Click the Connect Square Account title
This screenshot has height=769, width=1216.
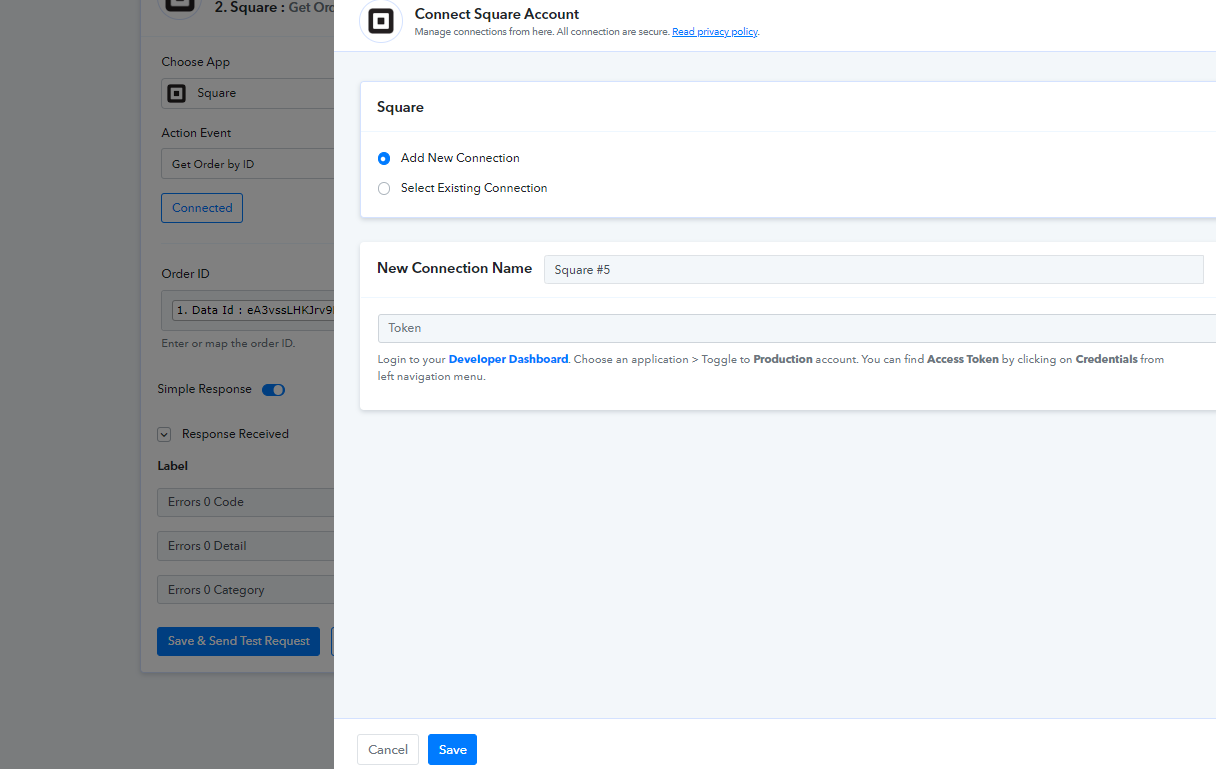pyautogui.click(x=497, y=14)
